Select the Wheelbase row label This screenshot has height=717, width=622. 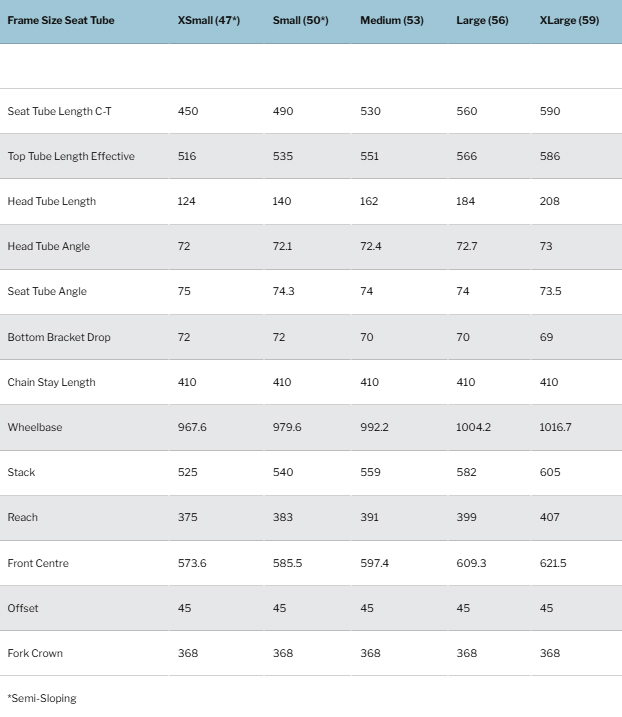click(x=35, y=427)
